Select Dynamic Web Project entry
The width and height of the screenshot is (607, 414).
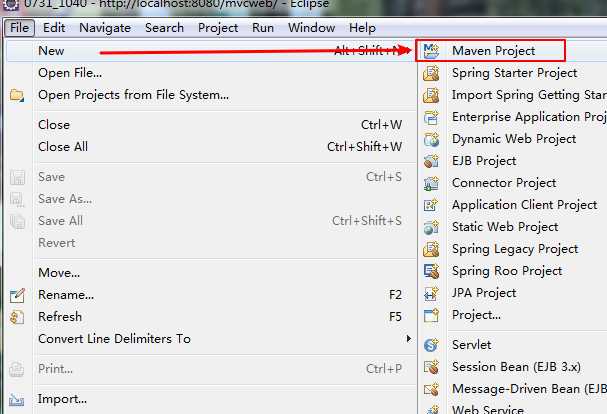pos(514,139)
